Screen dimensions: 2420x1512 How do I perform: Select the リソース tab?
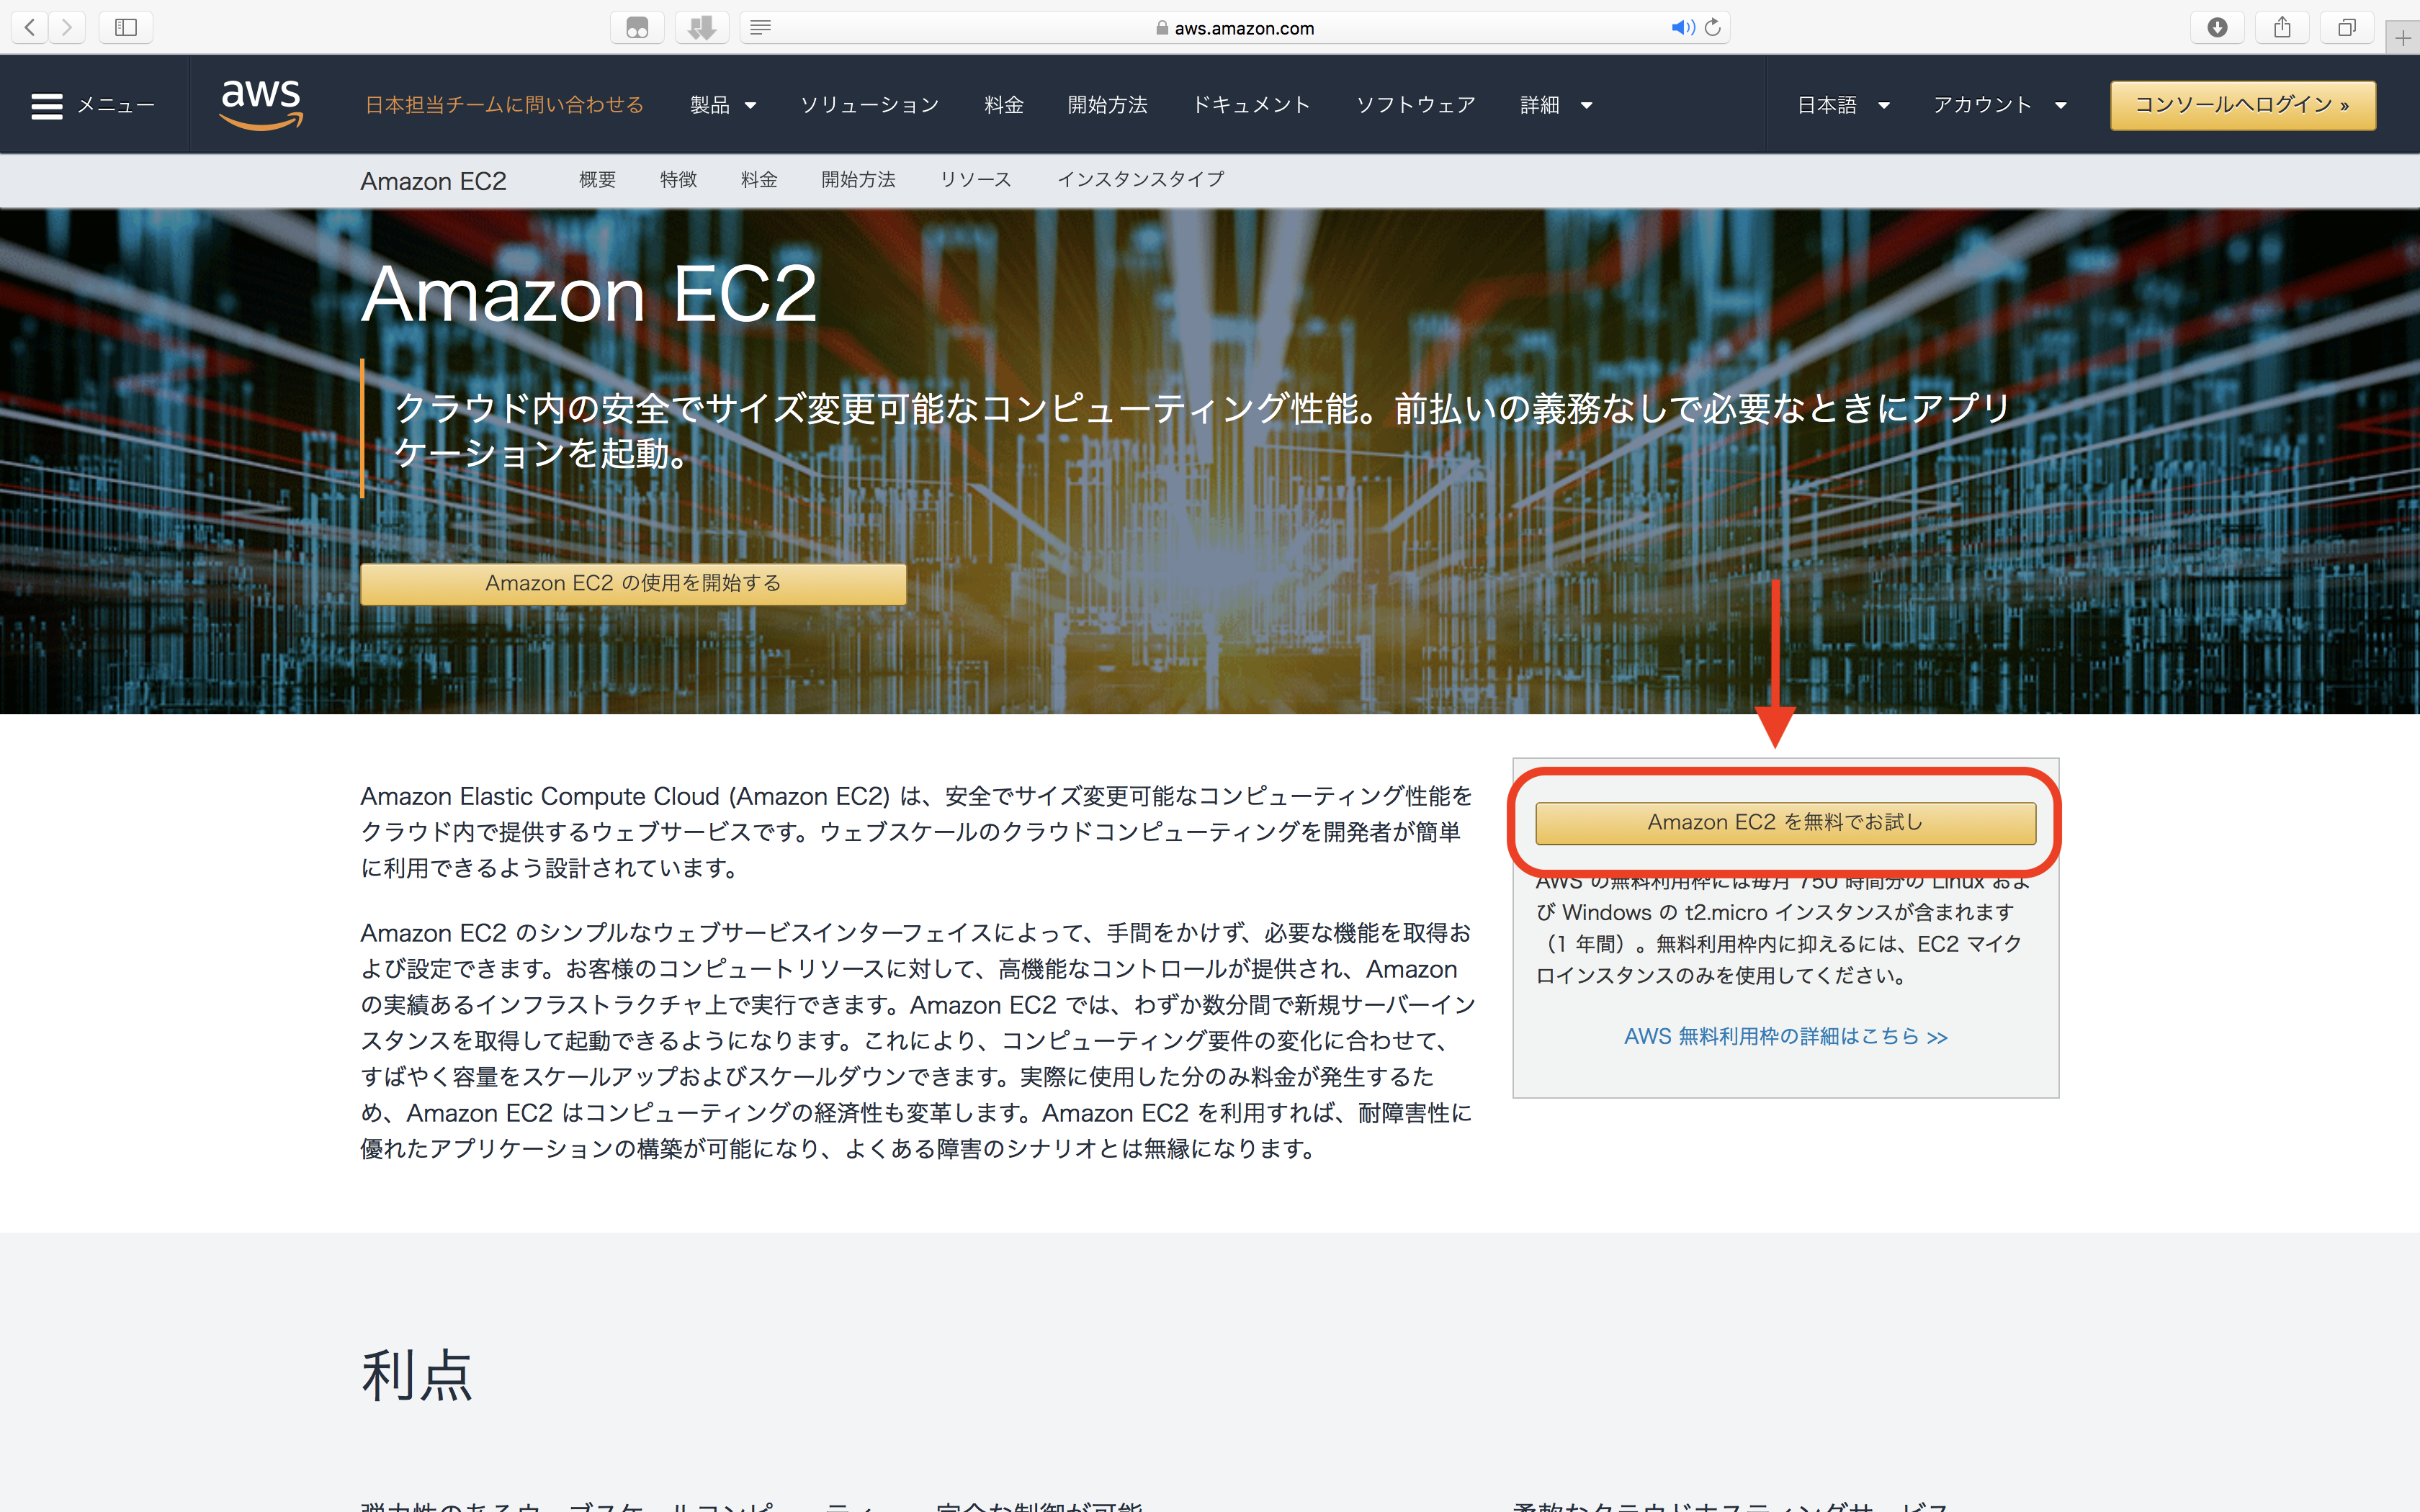pyautogui.click(x=975, y=180)
